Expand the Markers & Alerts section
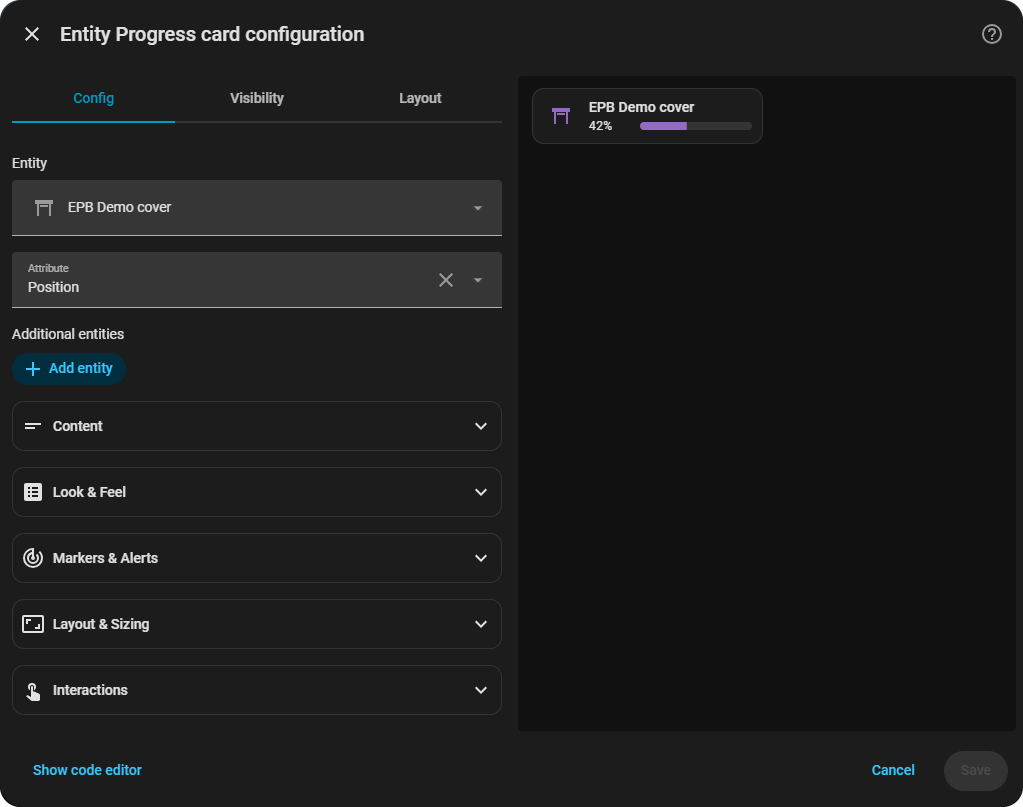This screenshot has width=1023, height=807. point(256,558)
